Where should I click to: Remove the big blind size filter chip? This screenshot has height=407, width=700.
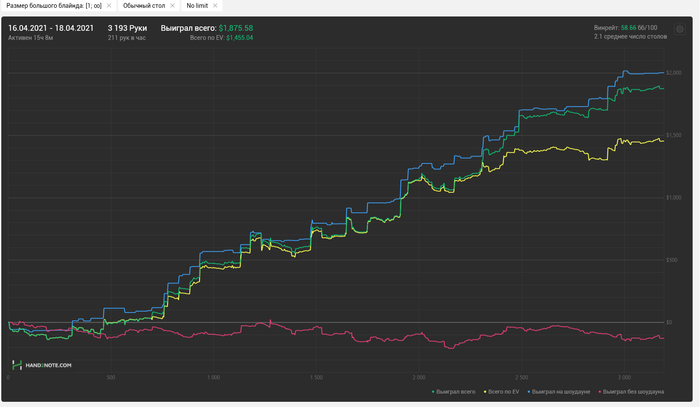109,6
